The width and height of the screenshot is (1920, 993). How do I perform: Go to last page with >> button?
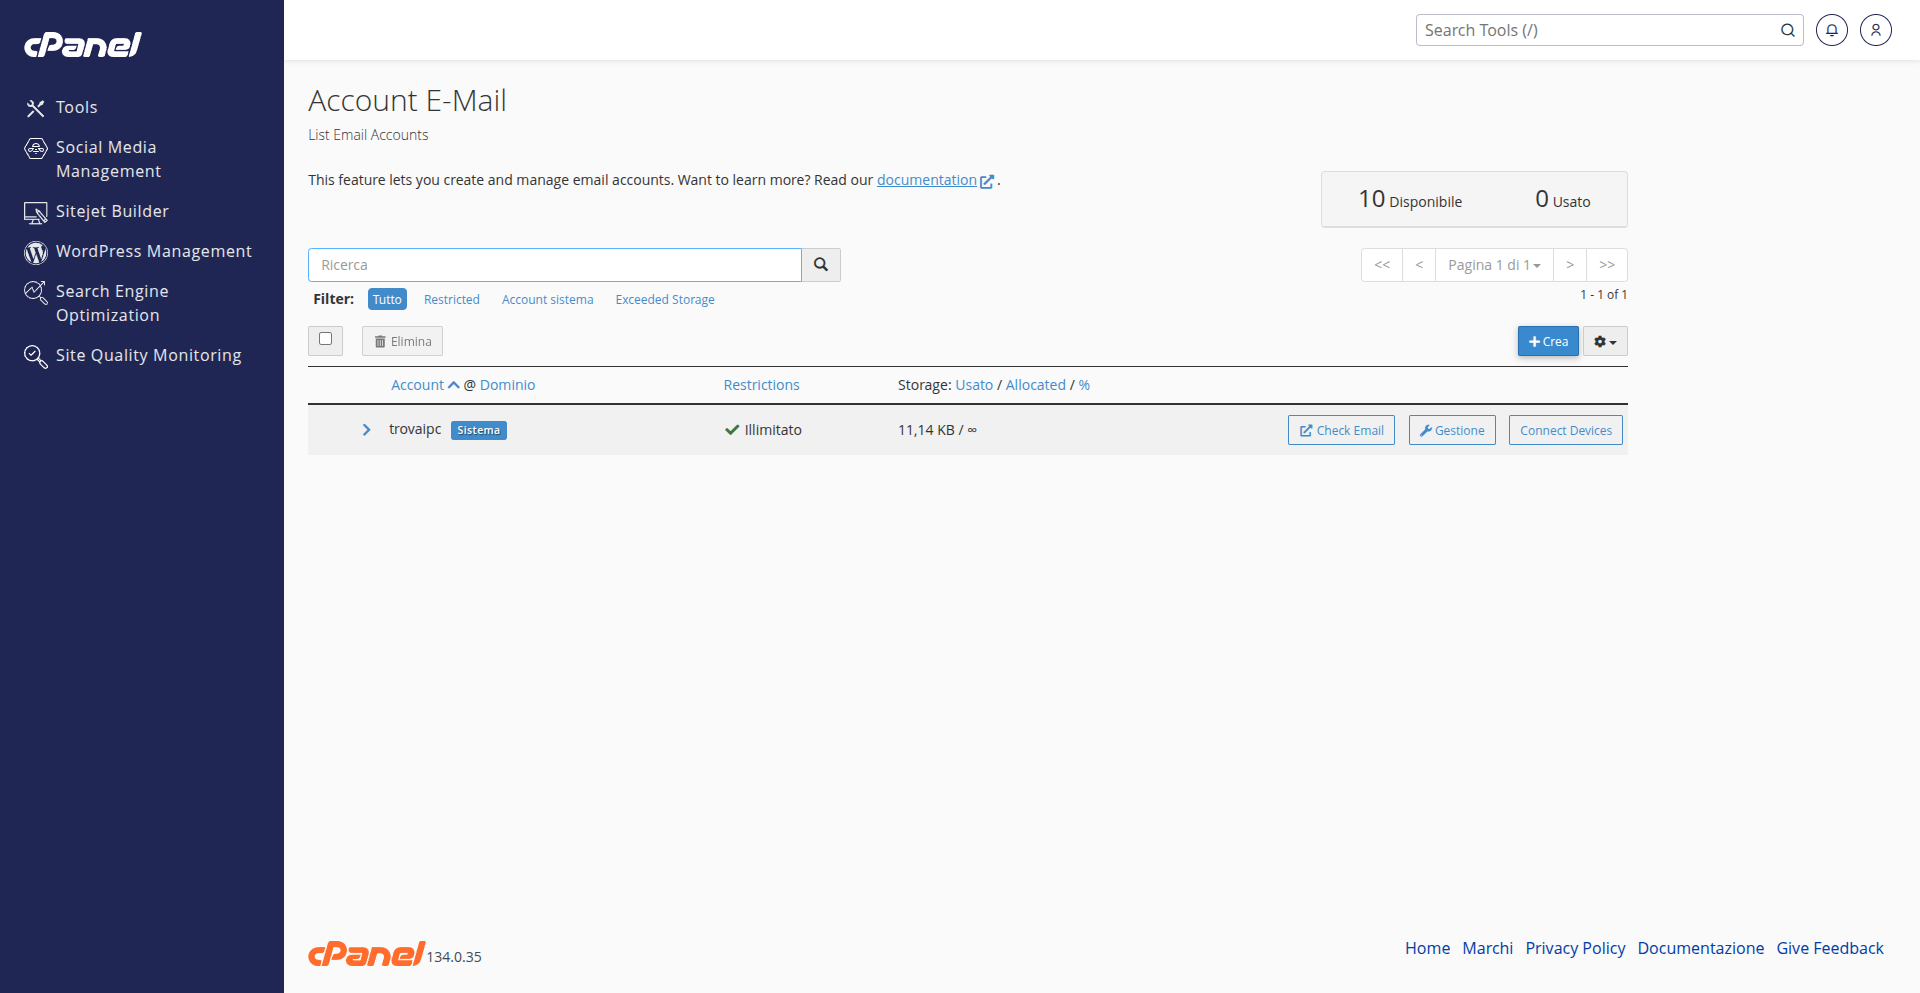coord(1607,265)
